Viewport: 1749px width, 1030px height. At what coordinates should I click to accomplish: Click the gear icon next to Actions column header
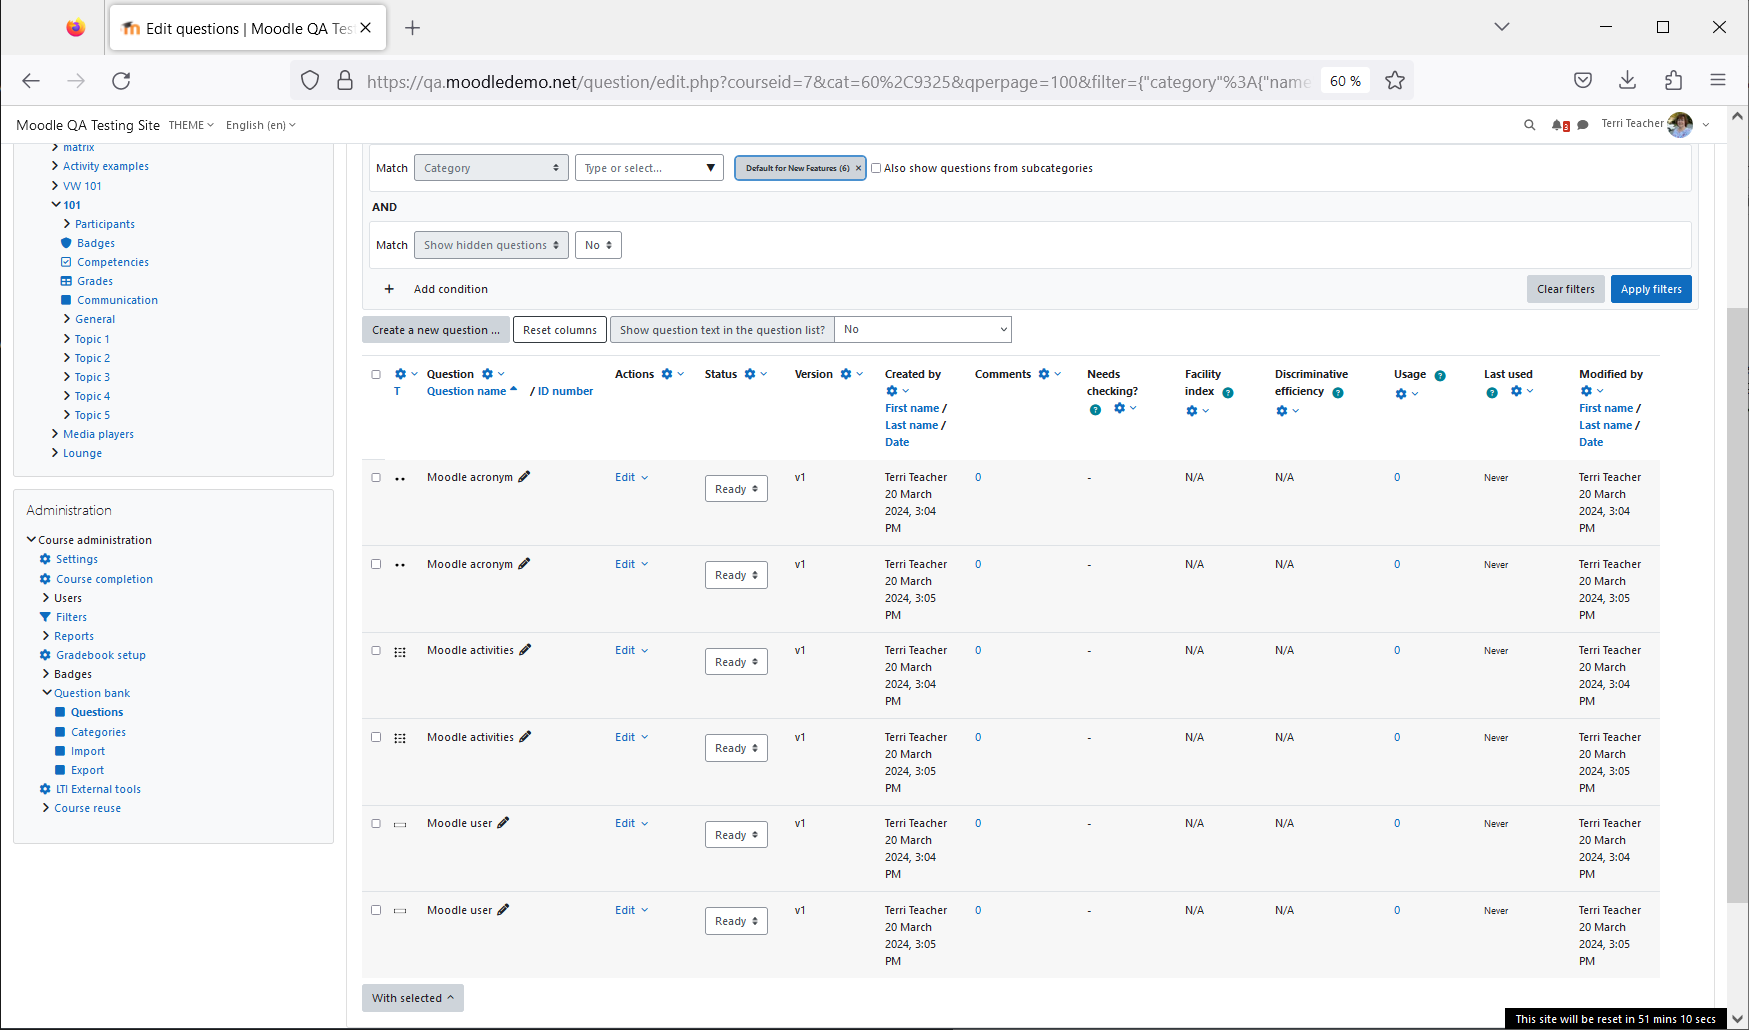click(x=667, y=374)
